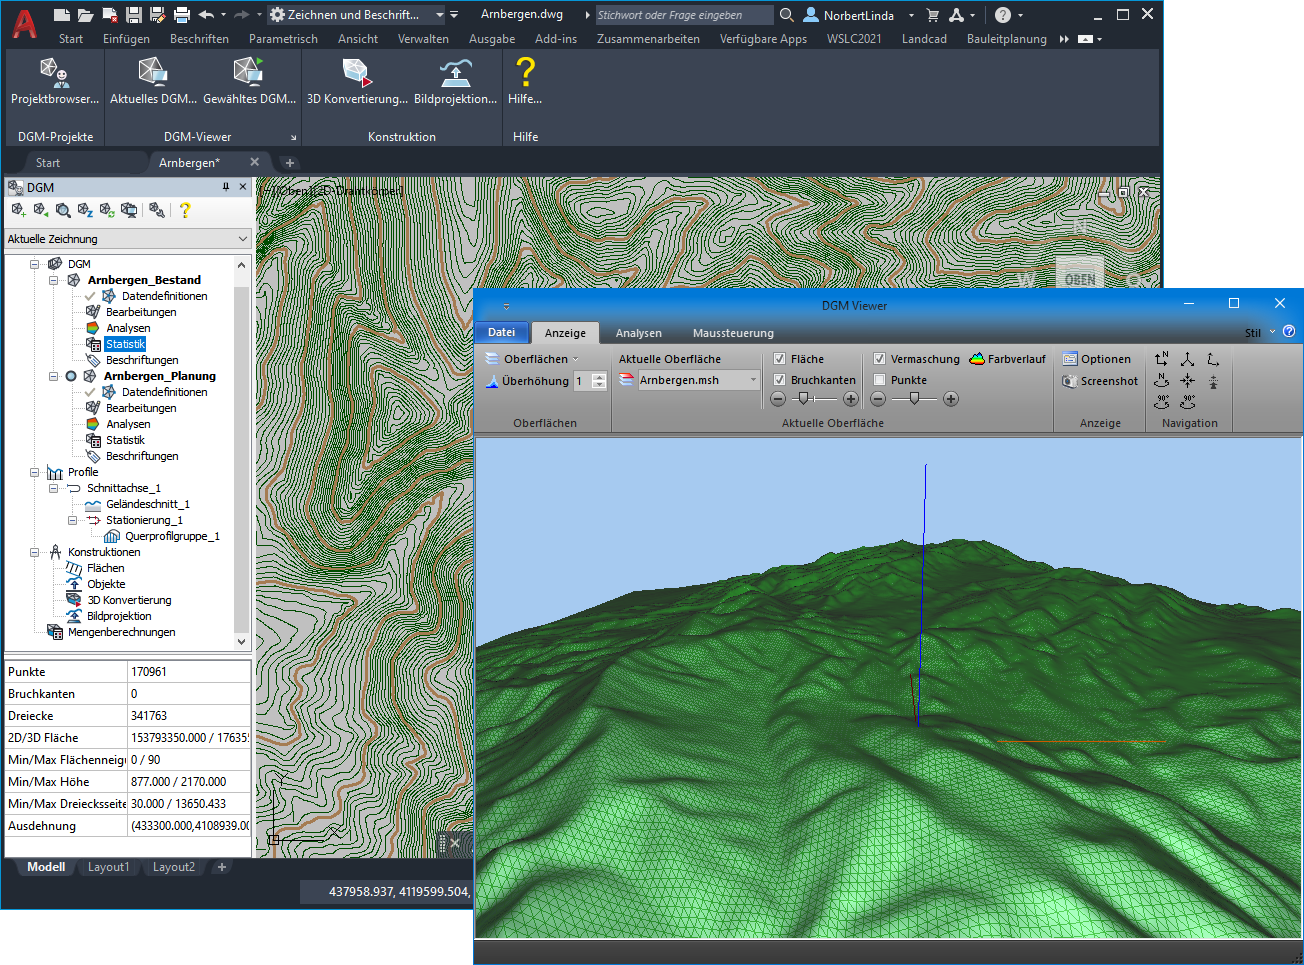This screenshot has width=1304, height=965.
Task: Switch to the Analysen tab in DGM Viewer
Action: (638, 333)
